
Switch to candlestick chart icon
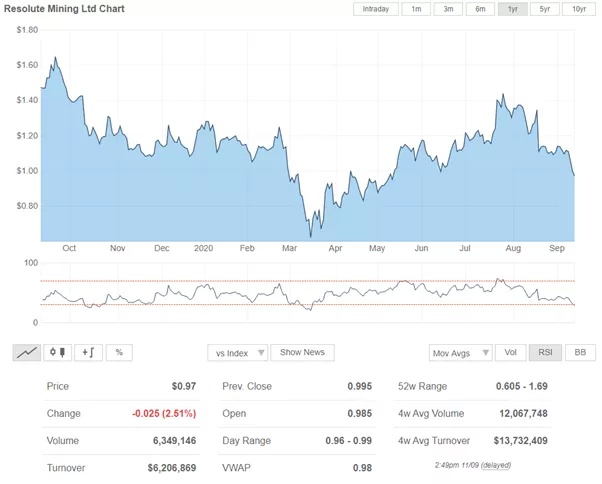58,352
